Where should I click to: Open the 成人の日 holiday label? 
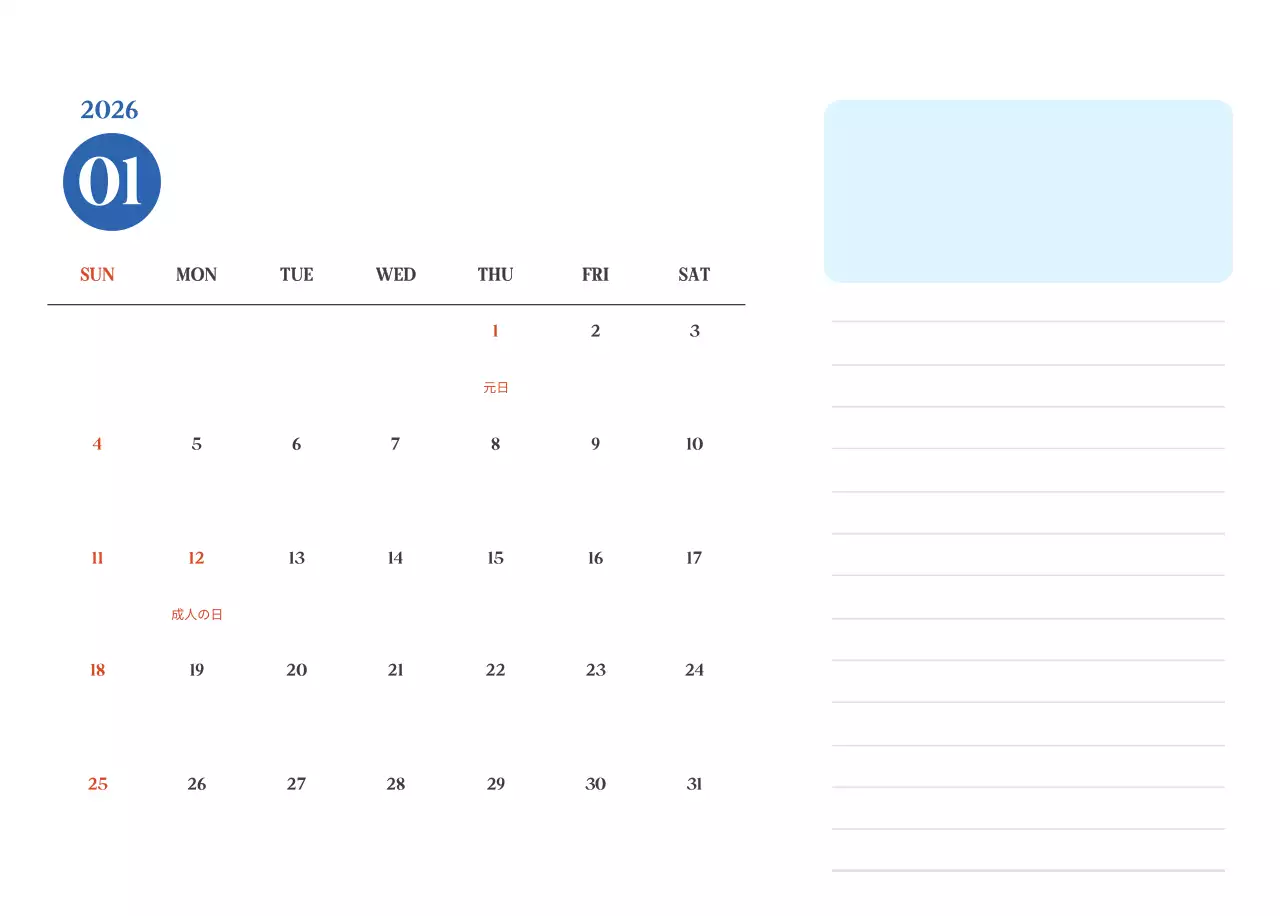pos(197,615)
